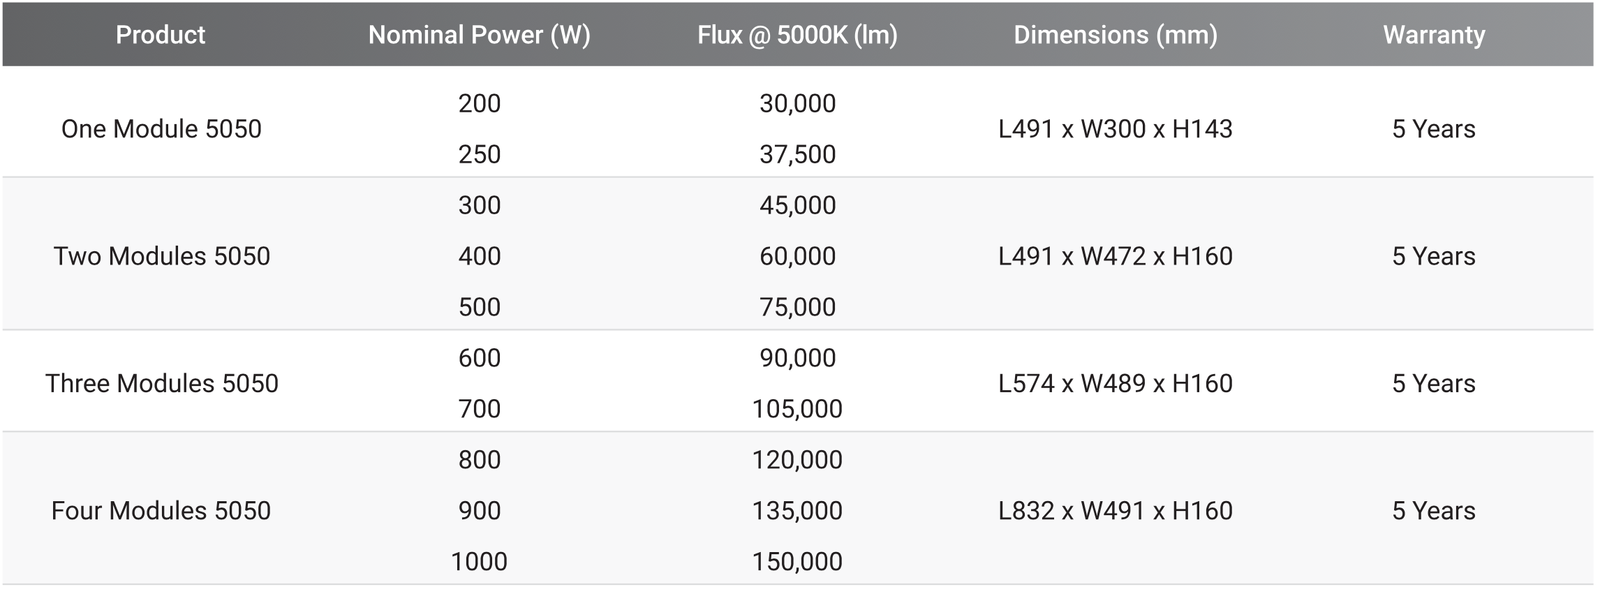The height and width of the screenshot is (589, 1600).
Task: Select the 37,500 flux value
Action: 797,154
